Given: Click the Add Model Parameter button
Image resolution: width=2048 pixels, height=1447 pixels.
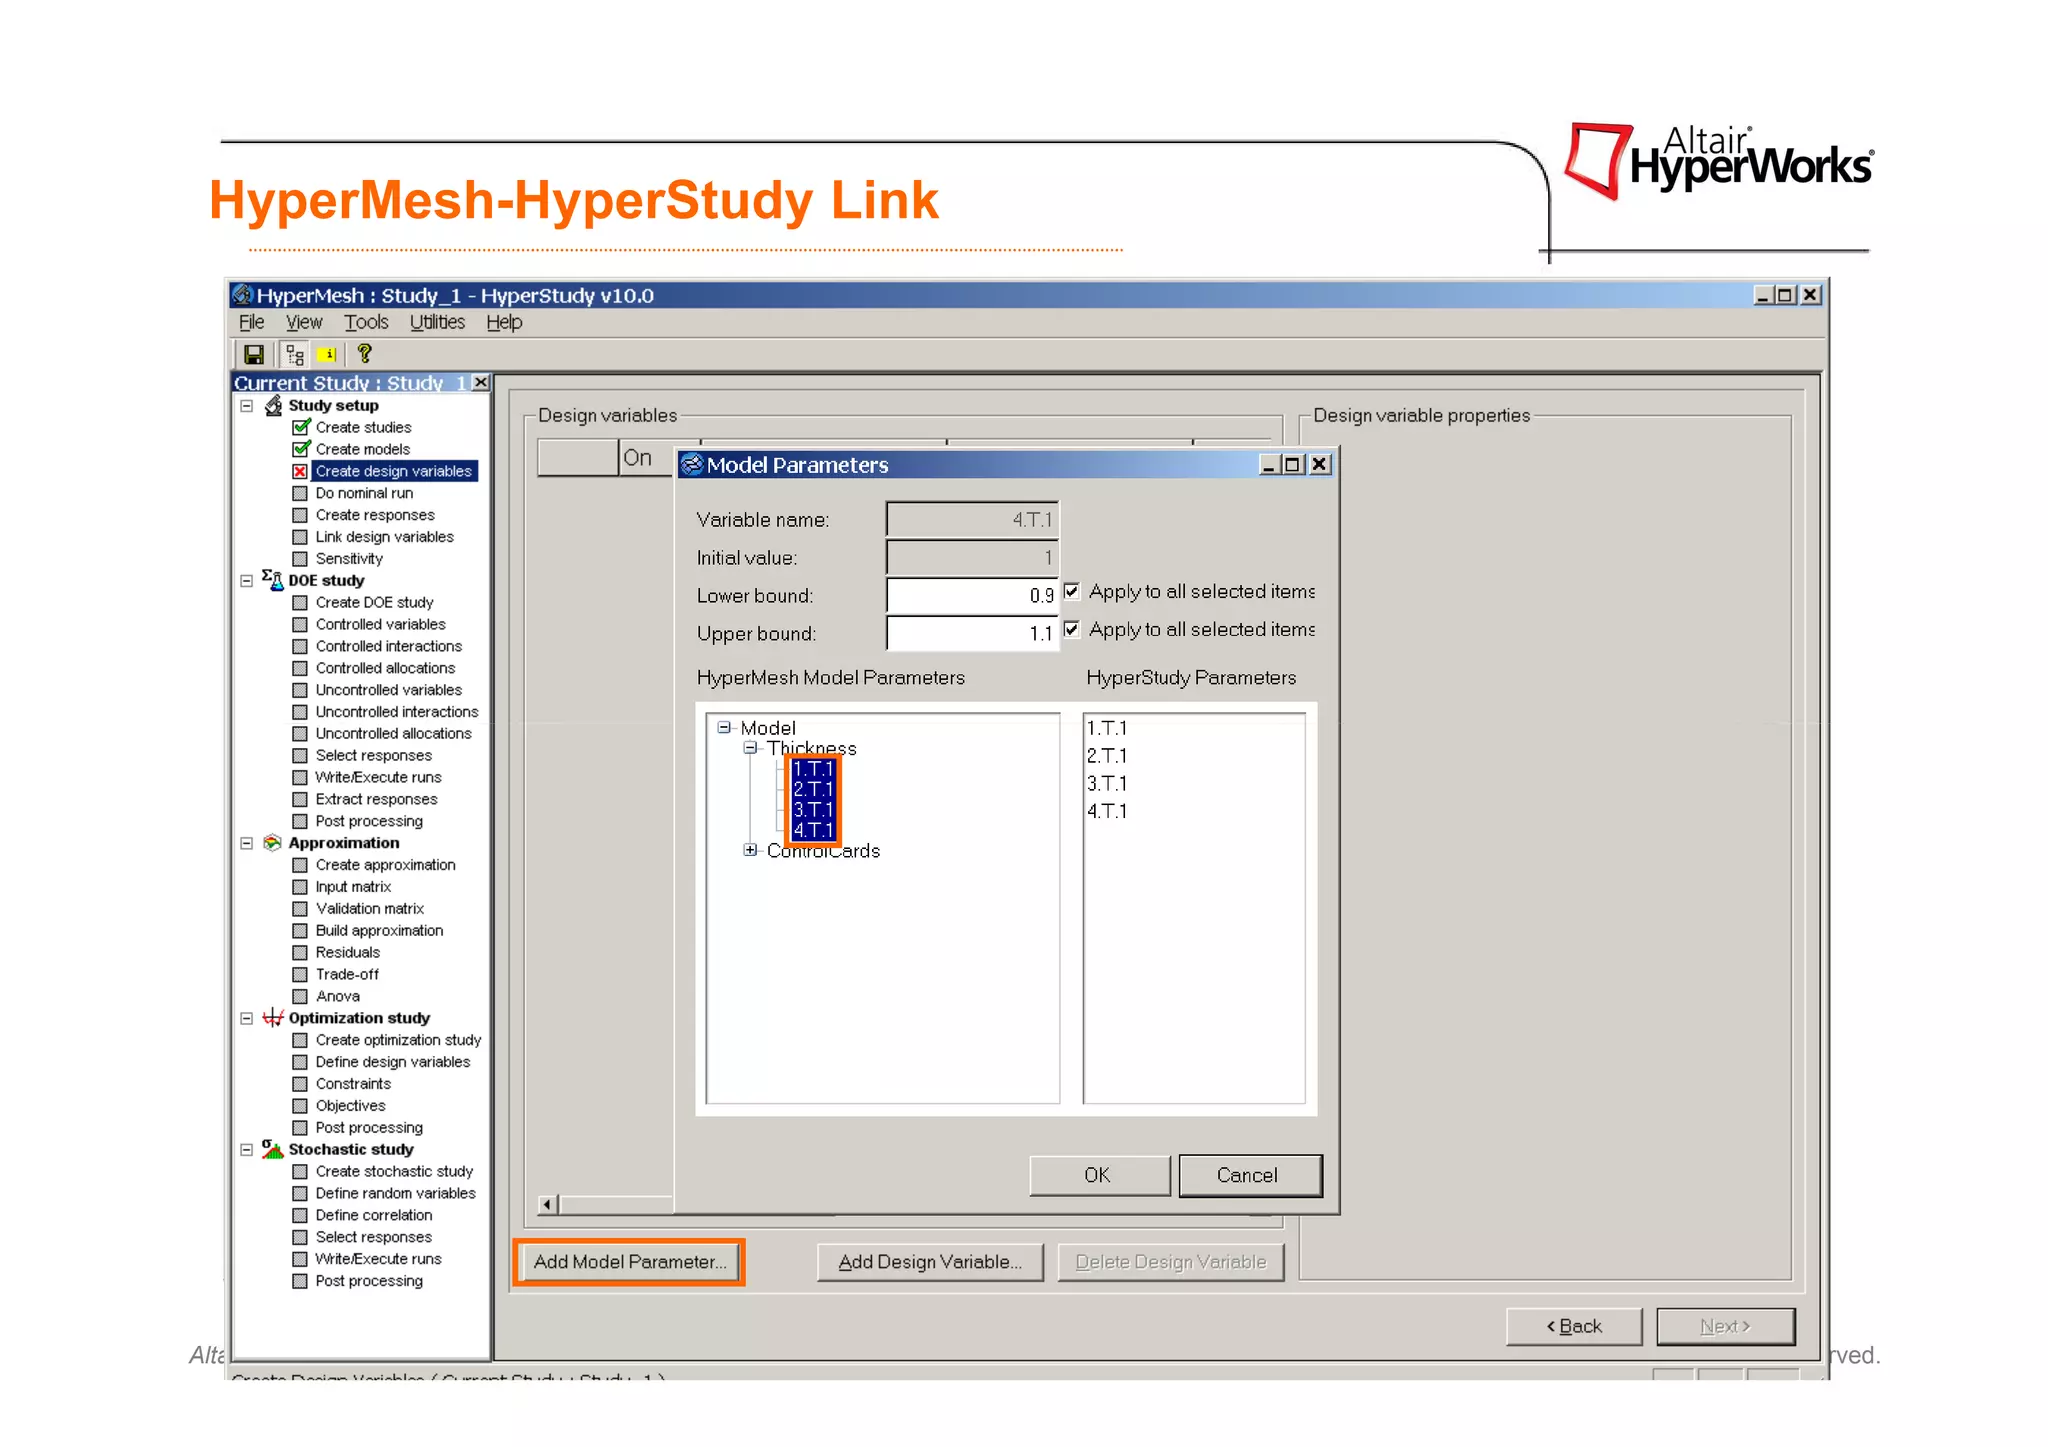Looking at the screenshot, I should 630,1262.
